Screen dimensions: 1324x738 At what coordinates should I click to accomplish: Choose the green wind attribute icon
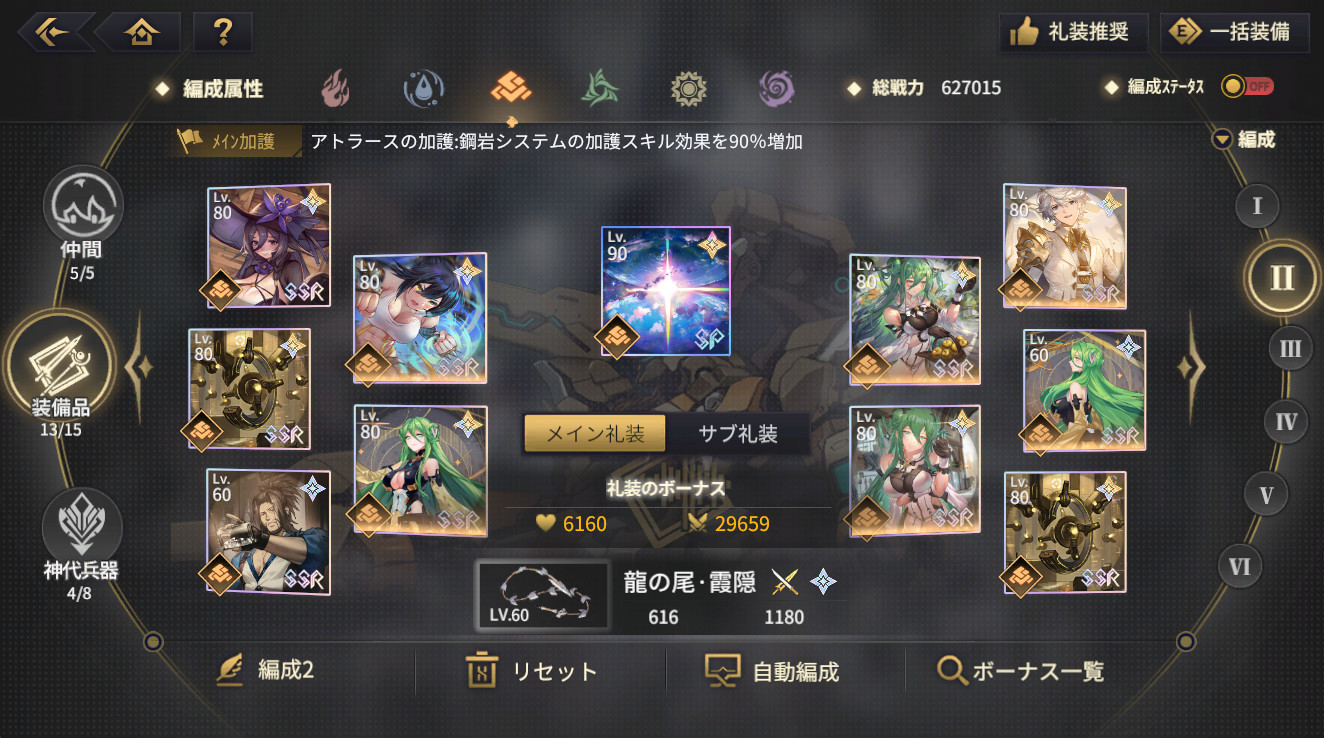click(599, 89)
